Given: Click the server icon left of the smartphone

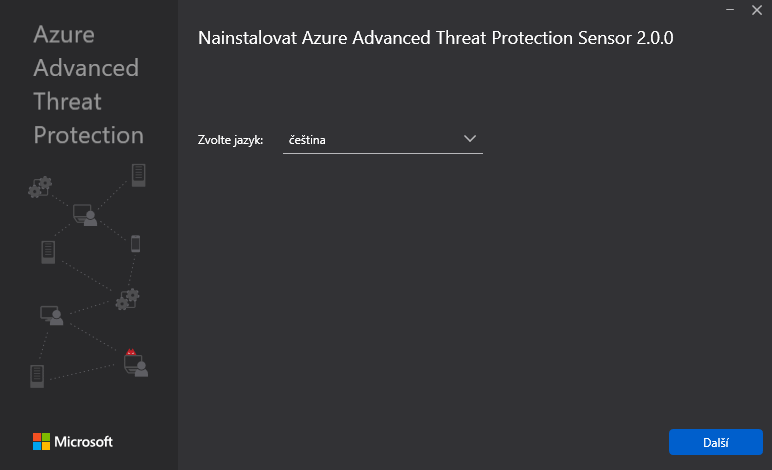Looking at the screenshot, I should pyautogui.click(x=48, y=251).
